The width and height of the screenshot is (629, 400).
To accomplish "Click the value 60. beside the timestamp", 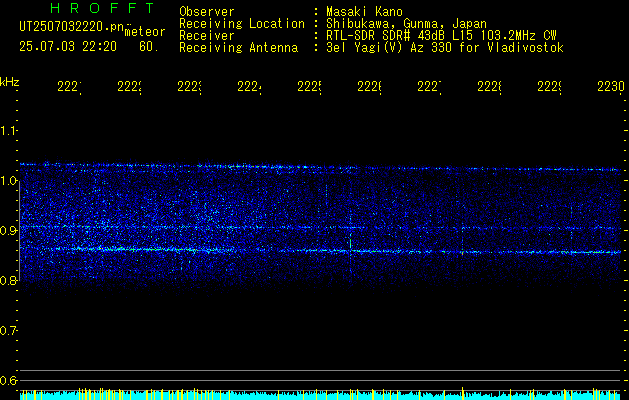I will pyautogui.click(x=149, y=47).
